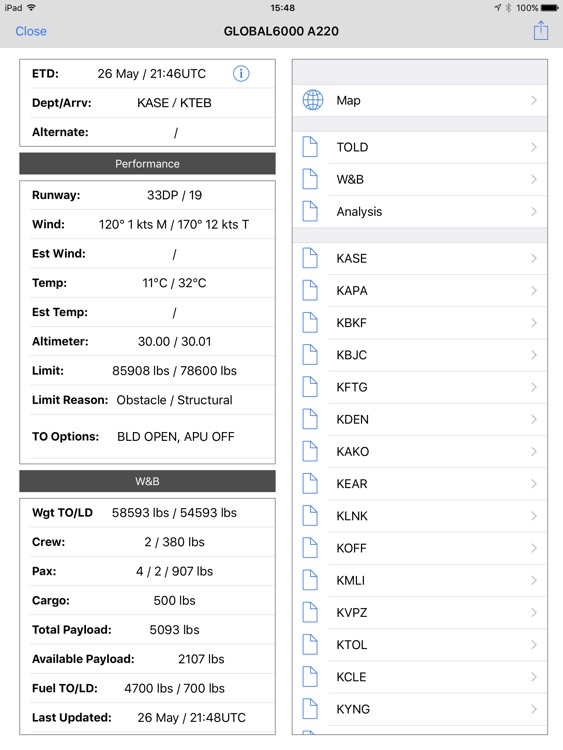Tap the Runway value 33DP / 19
563x750 pixels.
pyautogui.click(x=174, y=195)
